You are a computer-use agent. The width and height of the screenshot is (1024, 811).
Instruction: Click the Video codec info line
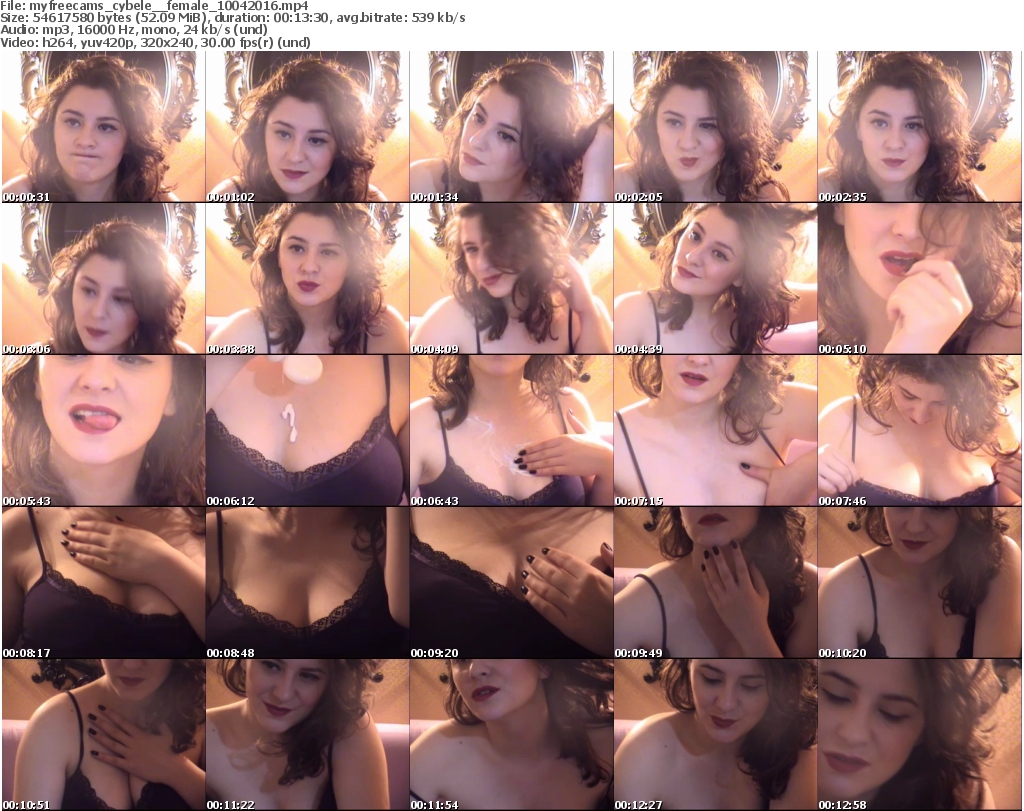pyautogui.click(x=155, y=42)
